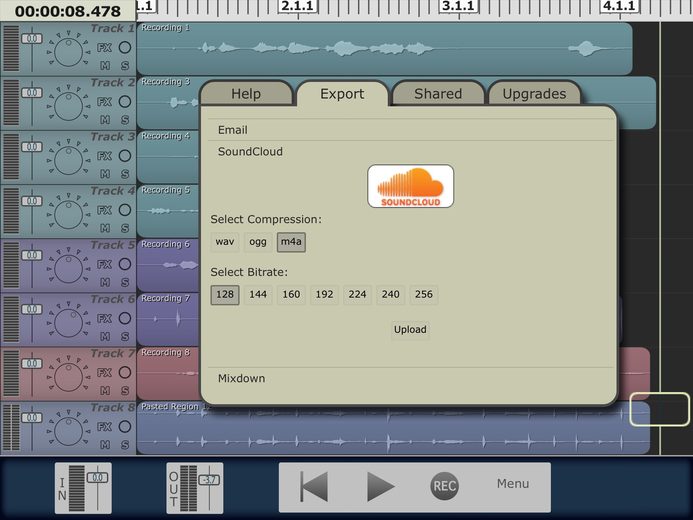Set bitrate to 256
The width and height of the screenshot is (693, 520).
(x=424, y=295)
